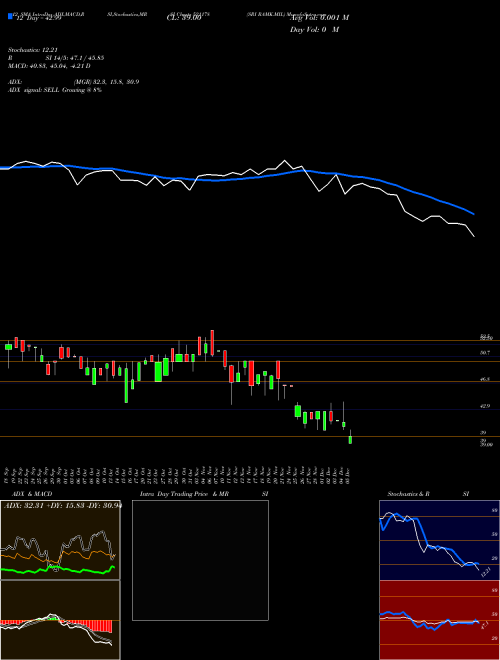Click the blue Stochastics chart panel
This screenshot has width=500, height=660.
click(x=439, y=540)
